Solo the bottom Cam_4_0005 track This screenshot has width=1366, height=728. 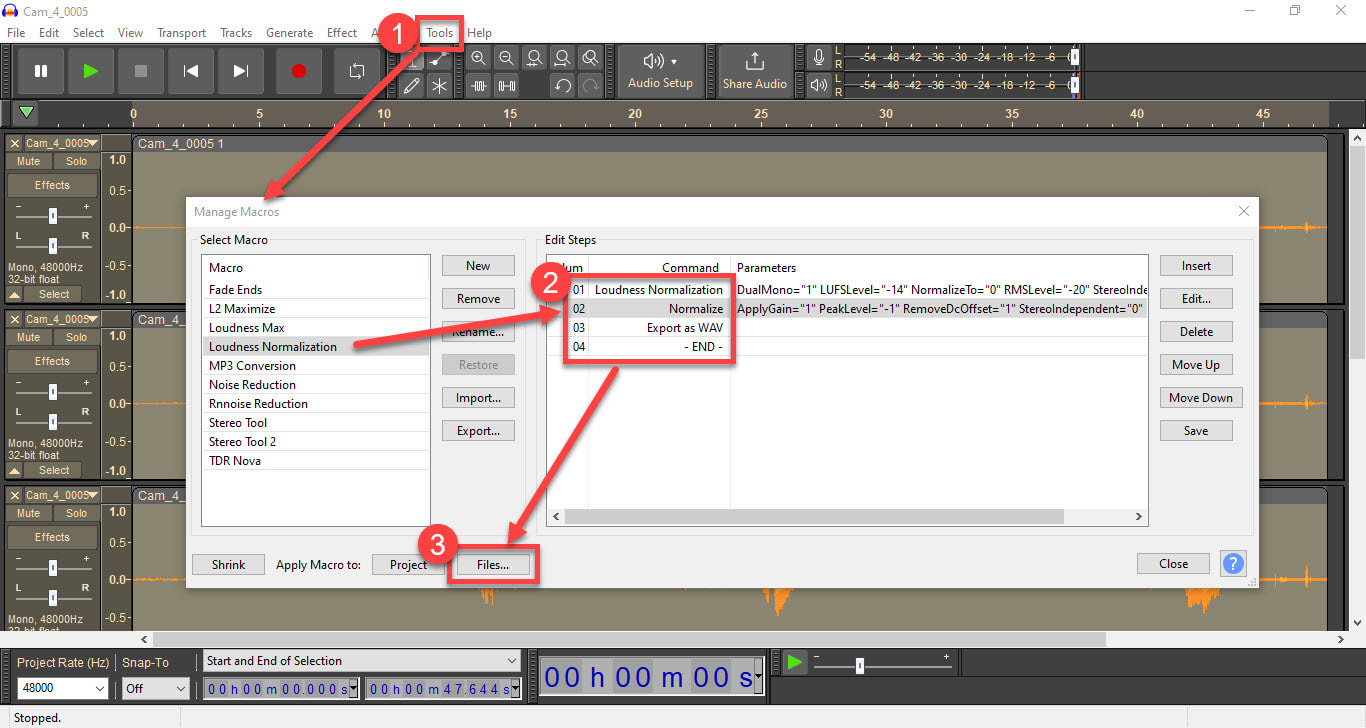pos(77,513)
